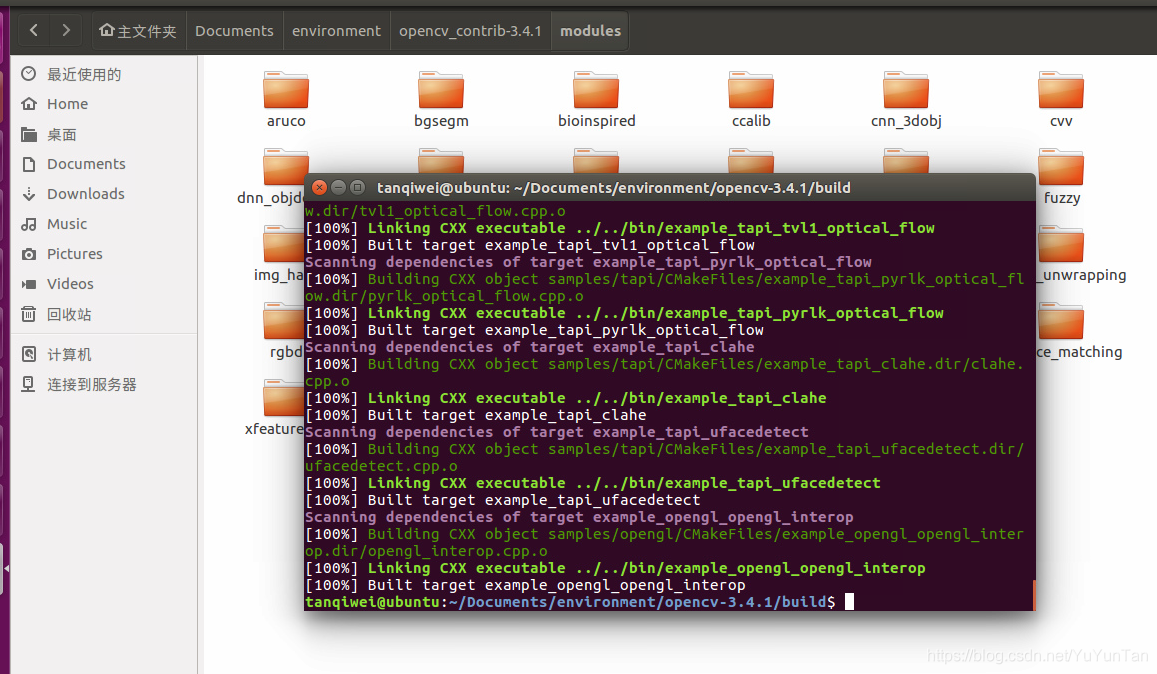Select the bioinspired folder

[596, 99]
